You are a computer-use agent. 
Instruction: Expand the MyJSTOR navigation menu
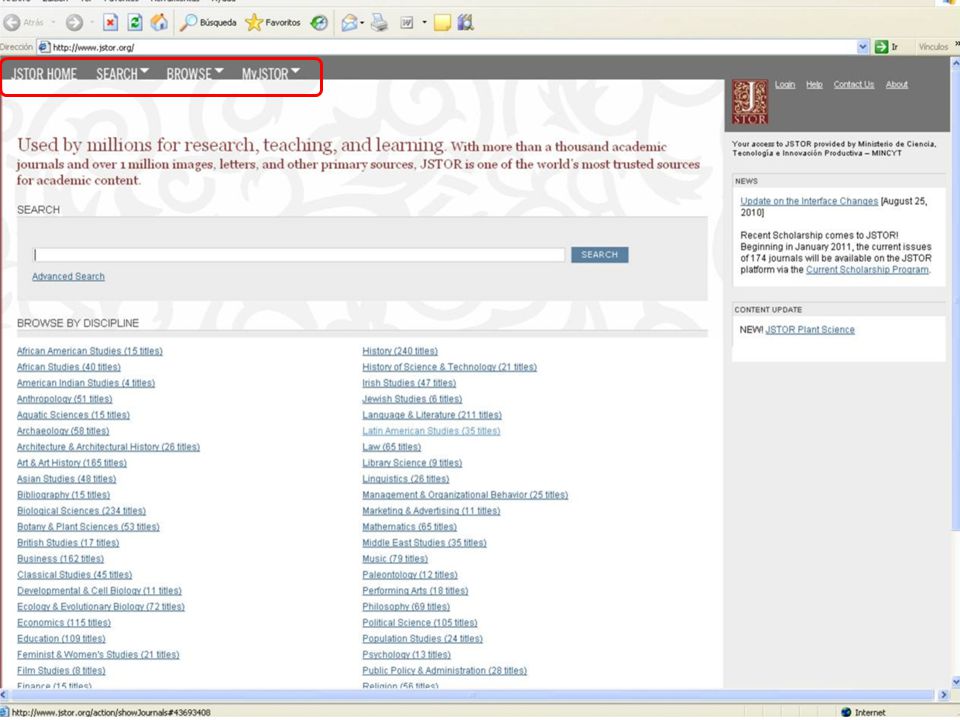(271, 73)
